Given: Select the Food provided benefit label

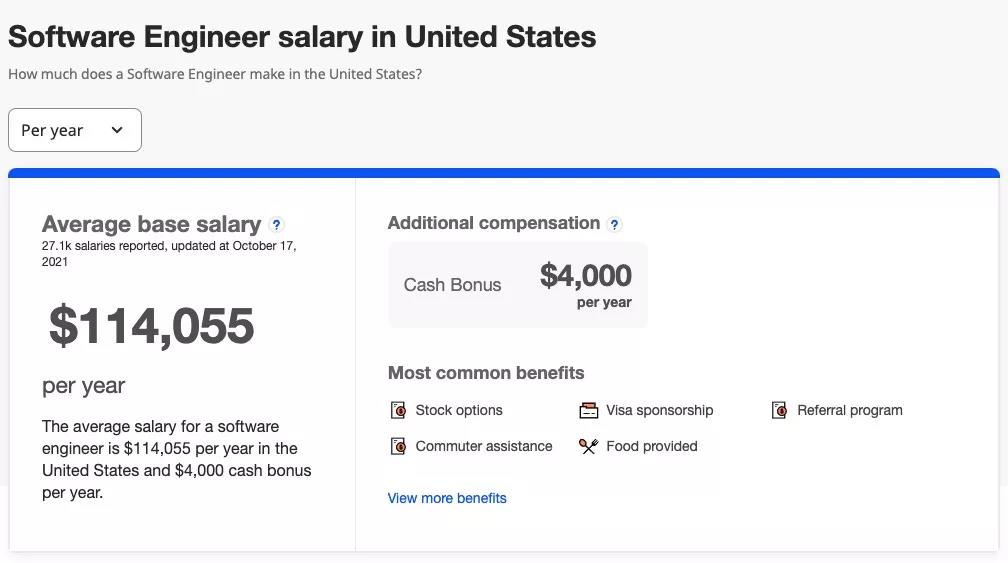Looking at the screenshot, I should [652, 446].
